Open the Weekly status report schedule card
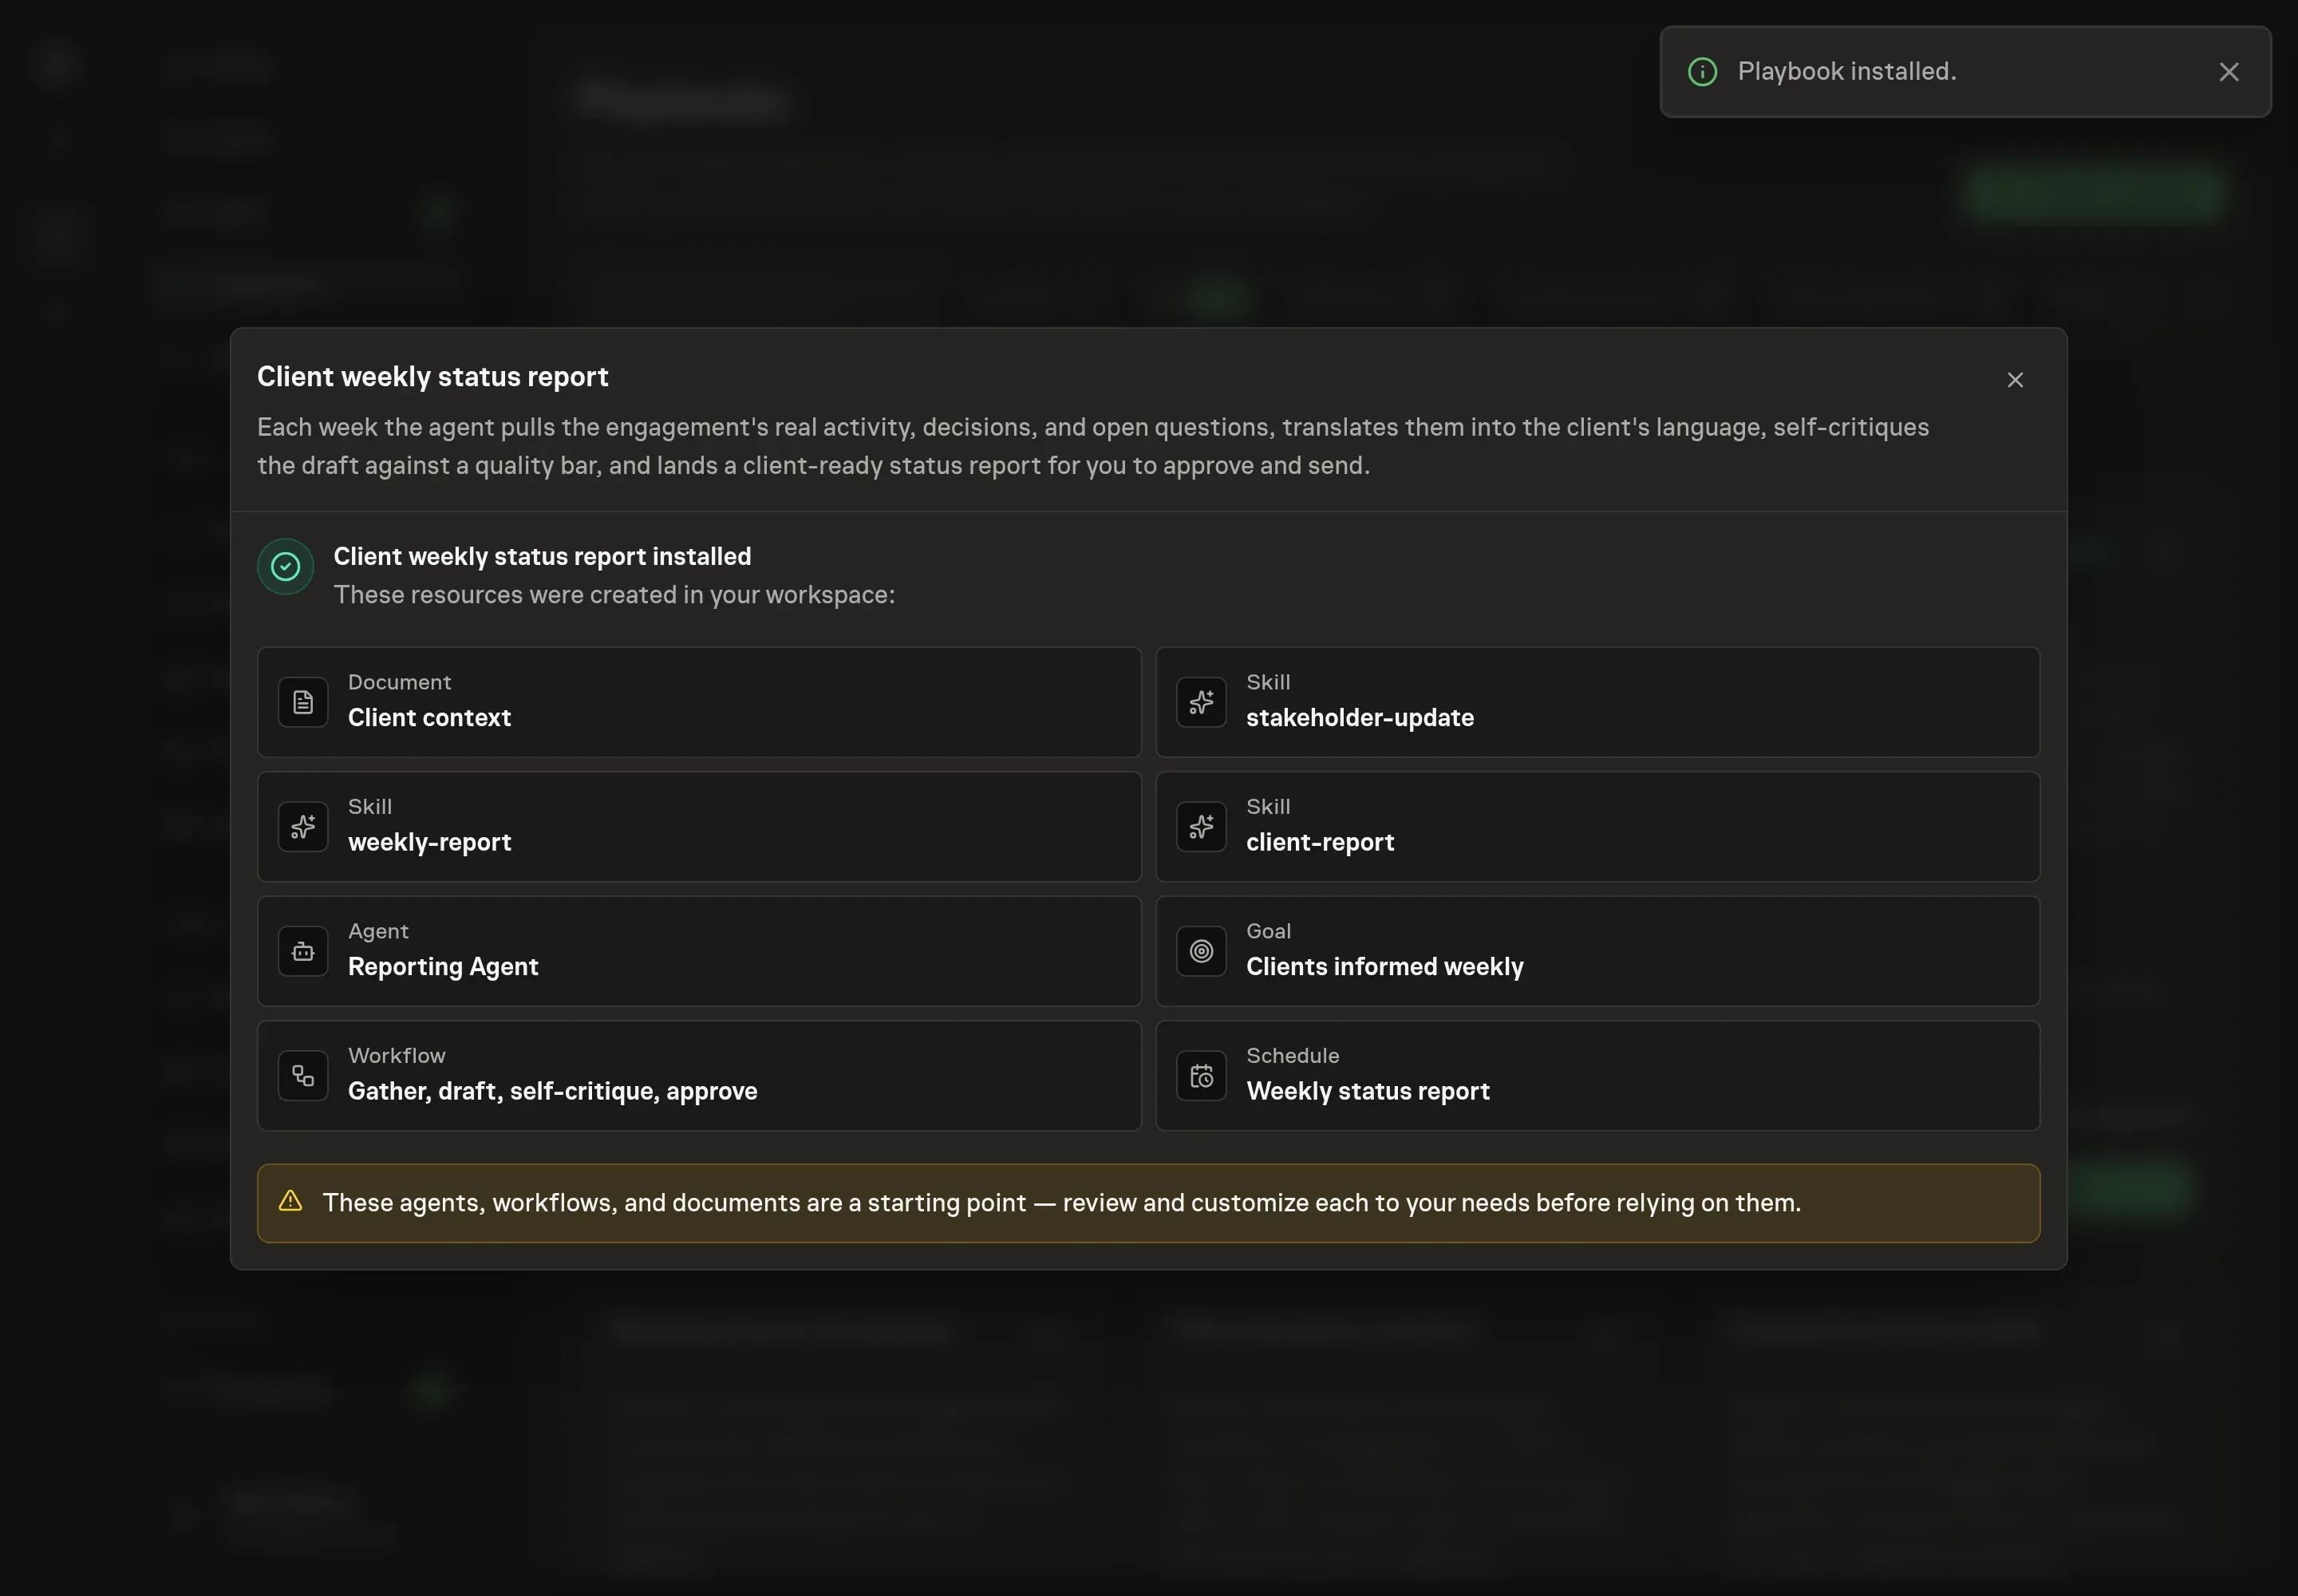The height and width of the screenshot is (1596, 2298). 1597,1075
